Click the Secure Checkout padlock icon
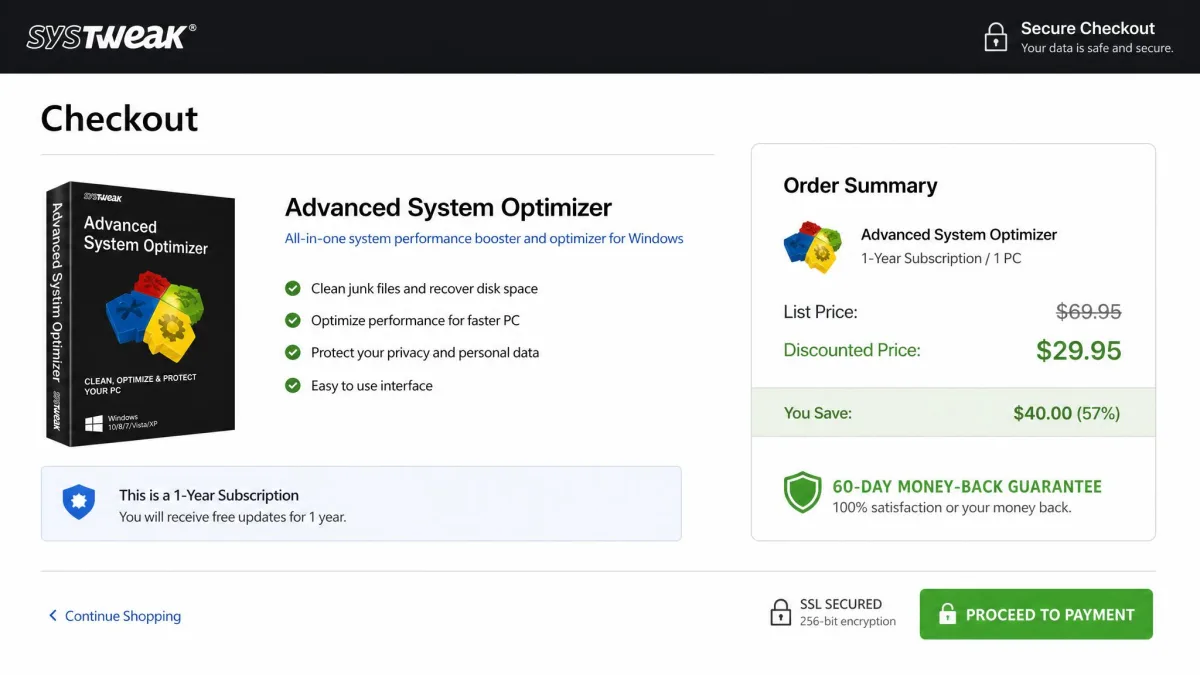The height and width of the screenshot is (675, 1200). [995, 37]
